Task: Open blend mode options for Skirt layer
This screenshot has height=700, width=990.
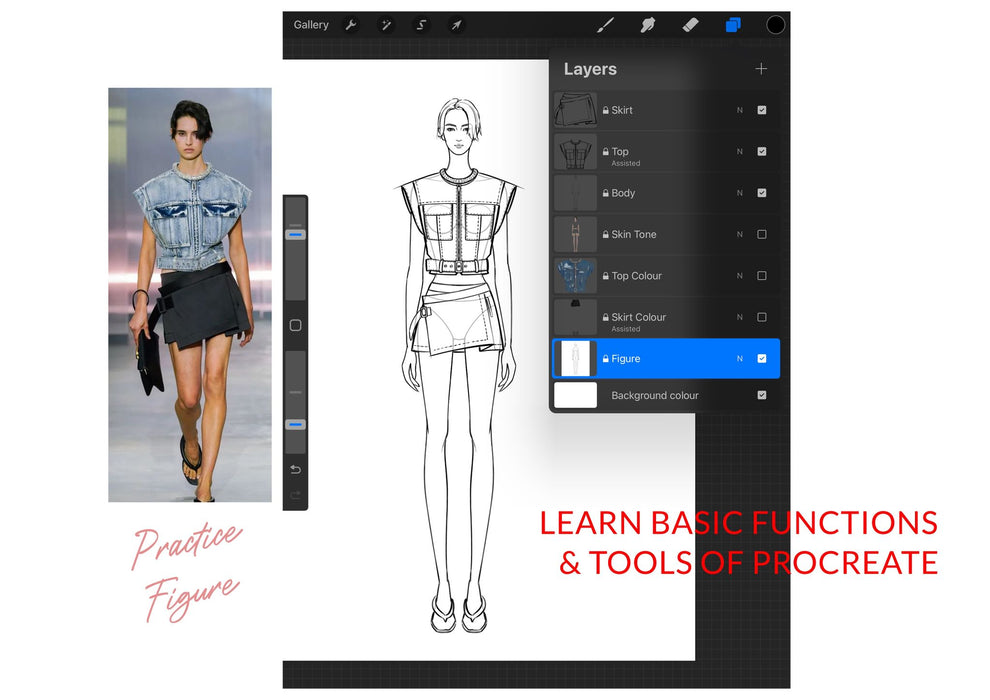Action: pos(739,110)
